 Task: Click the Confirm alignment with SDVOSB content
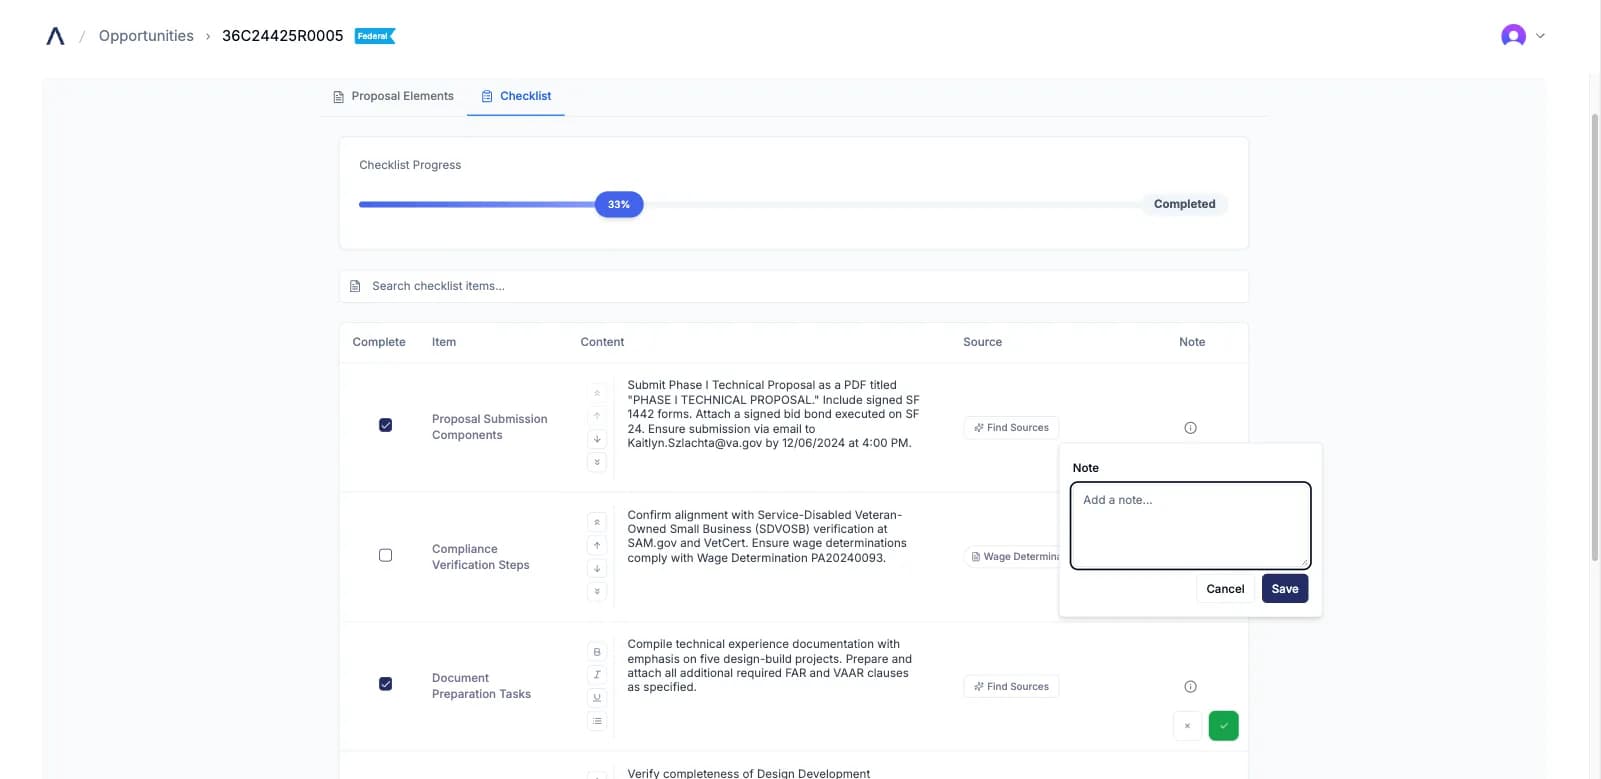coord(767,537)
